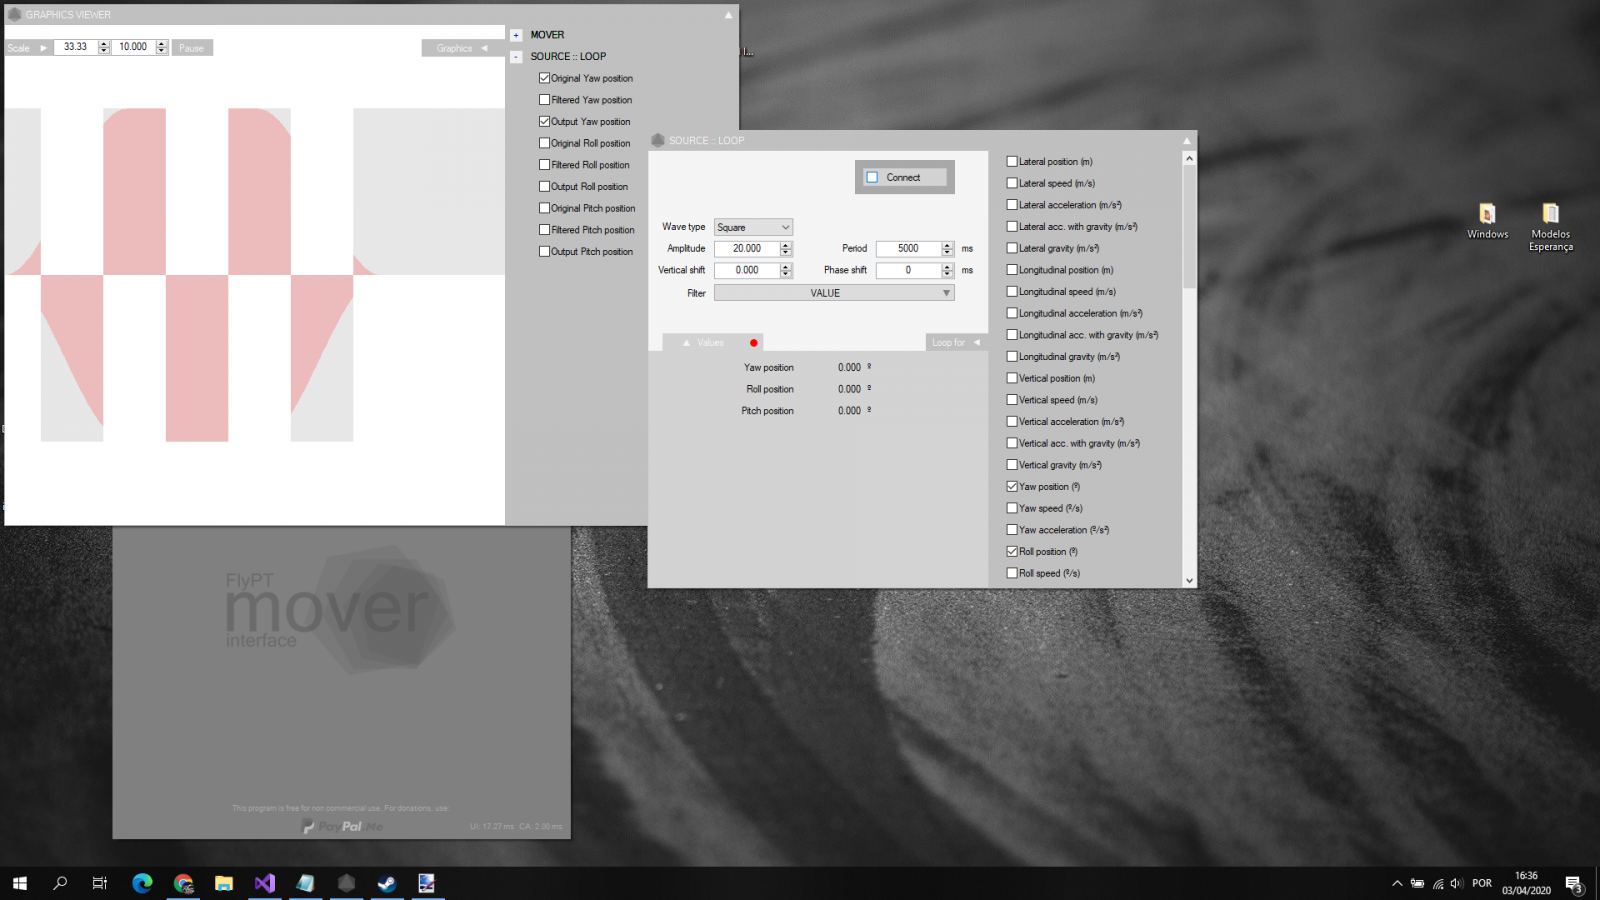This screenshot has height=900, width=1600.
Task: Check Longitudinal position (m)
Action: pyautogui.click(x=1012, y=270)
